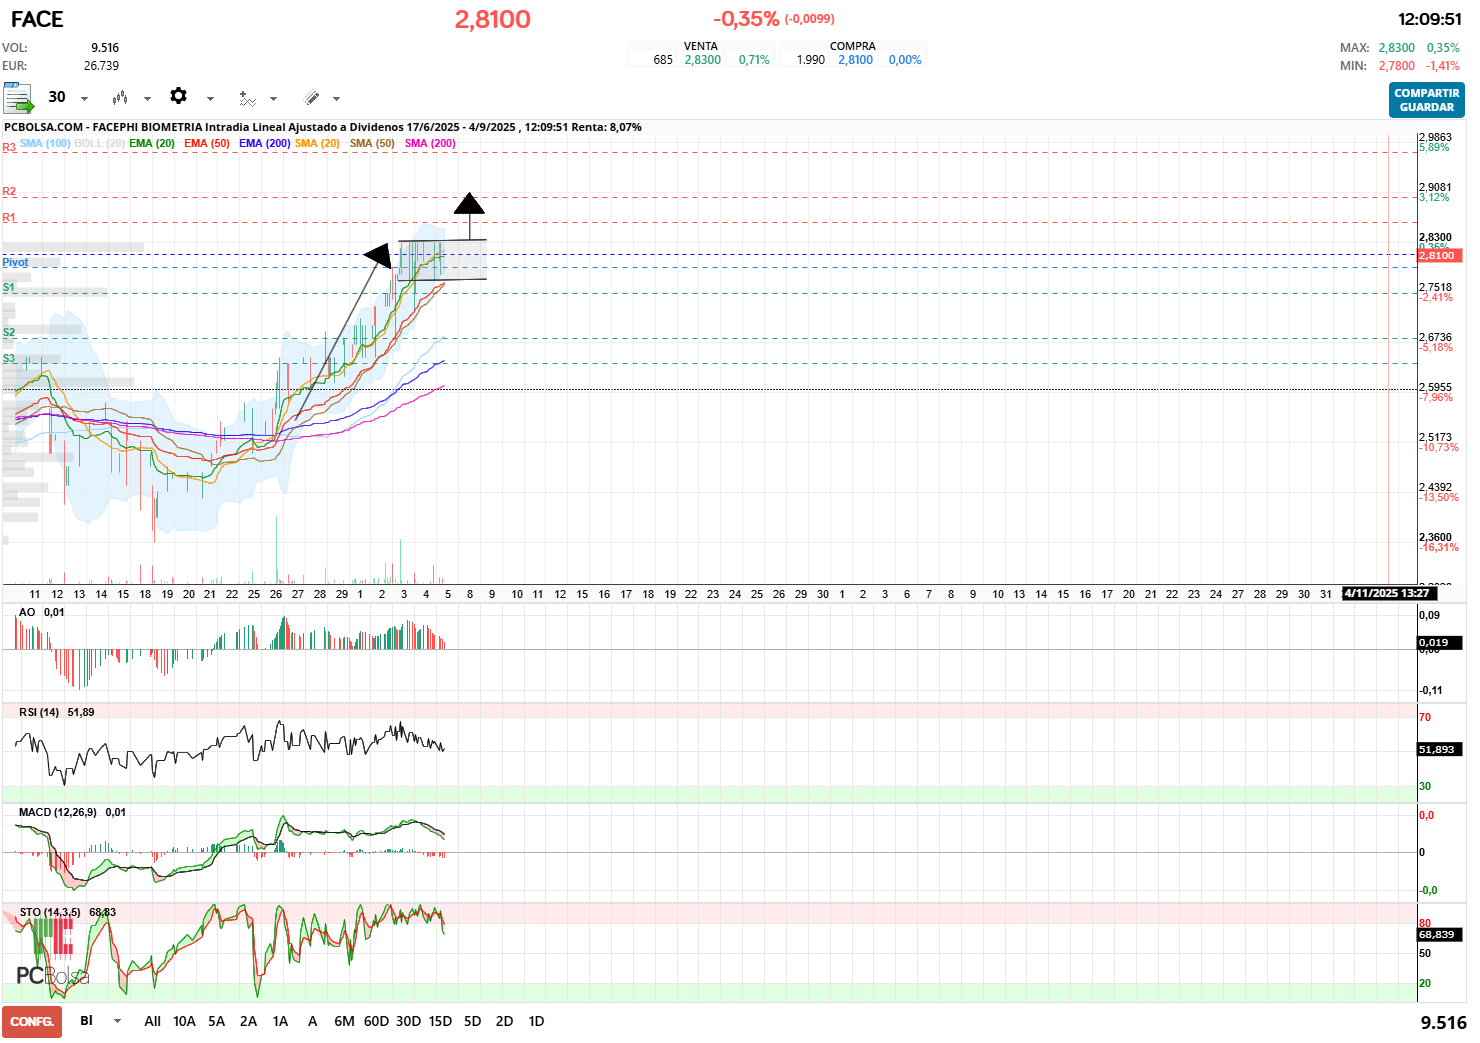
Task: Click the R3 resistance label
Action: 9,147
